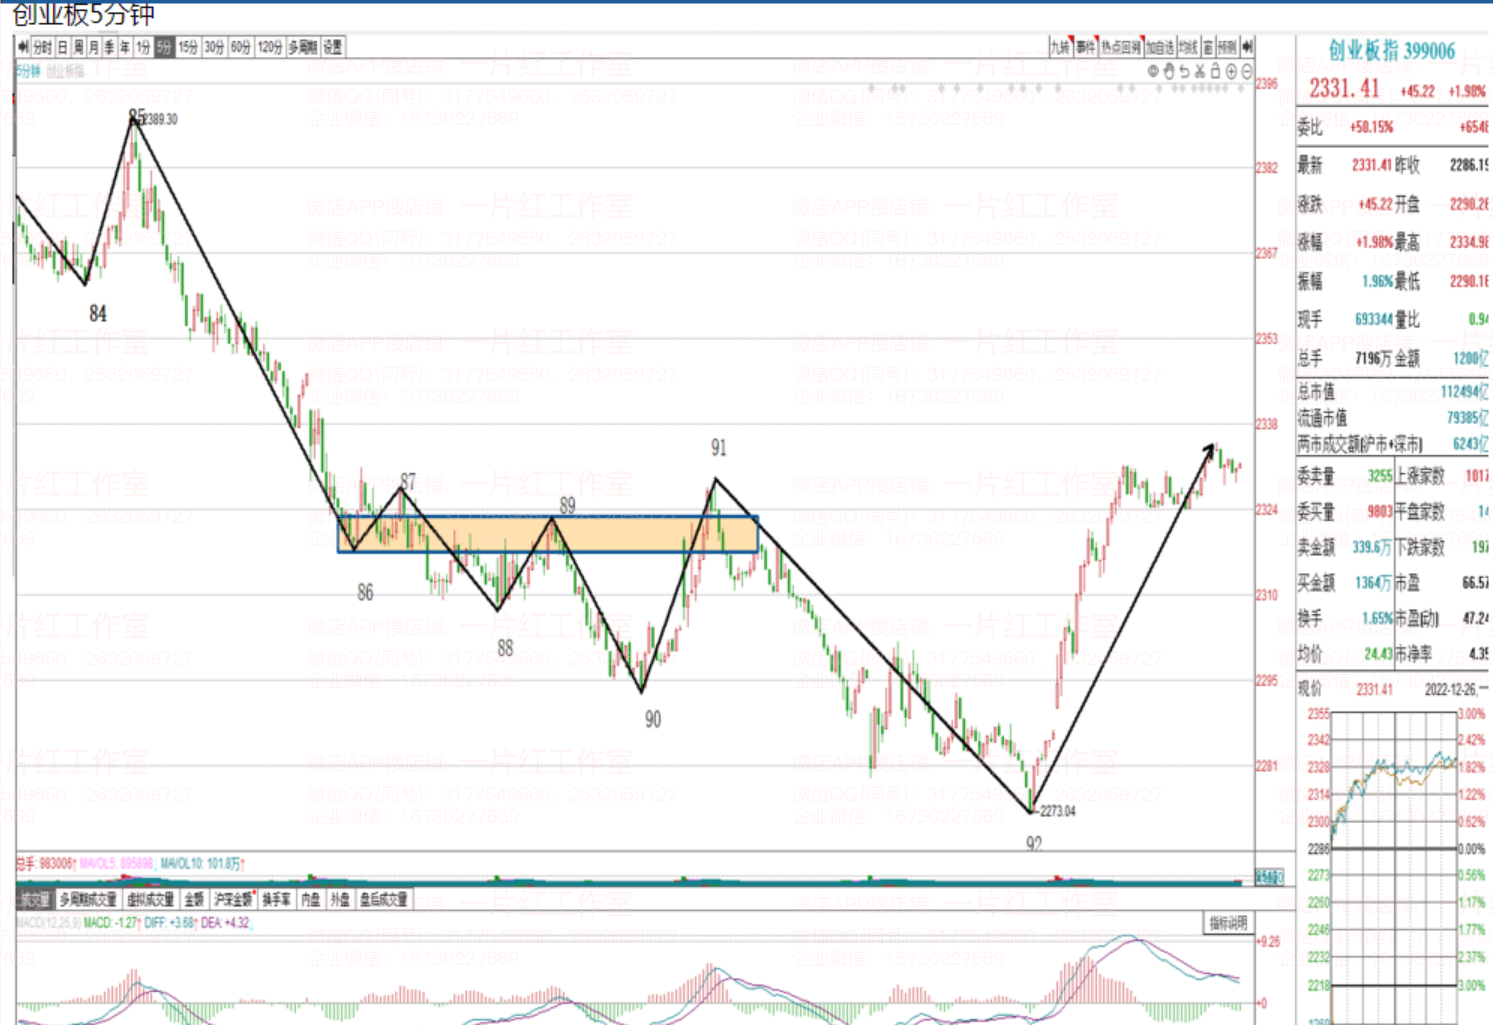Switch to the 15分 timeframe tab

click(x=188, y=47)
